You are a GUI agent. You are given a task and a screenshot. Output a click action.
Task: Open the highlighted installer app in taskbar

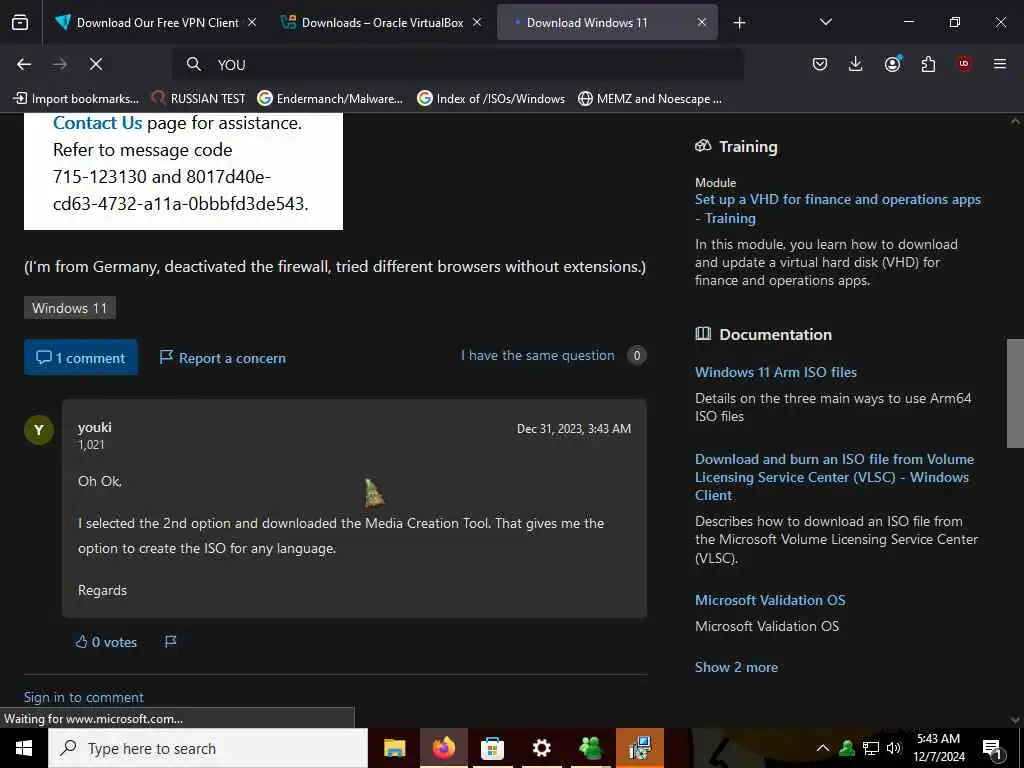tap(640, 748)
